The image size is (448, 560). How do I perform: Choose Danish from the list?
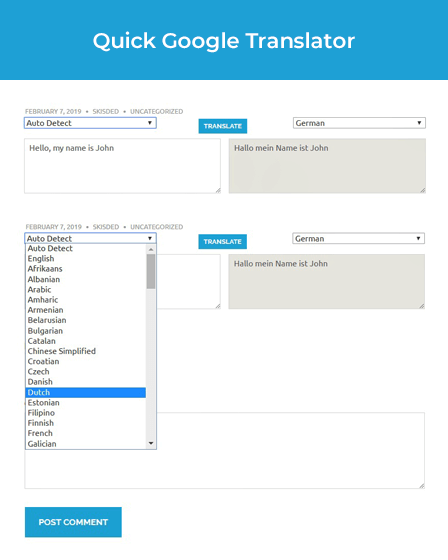coord(86,382)
